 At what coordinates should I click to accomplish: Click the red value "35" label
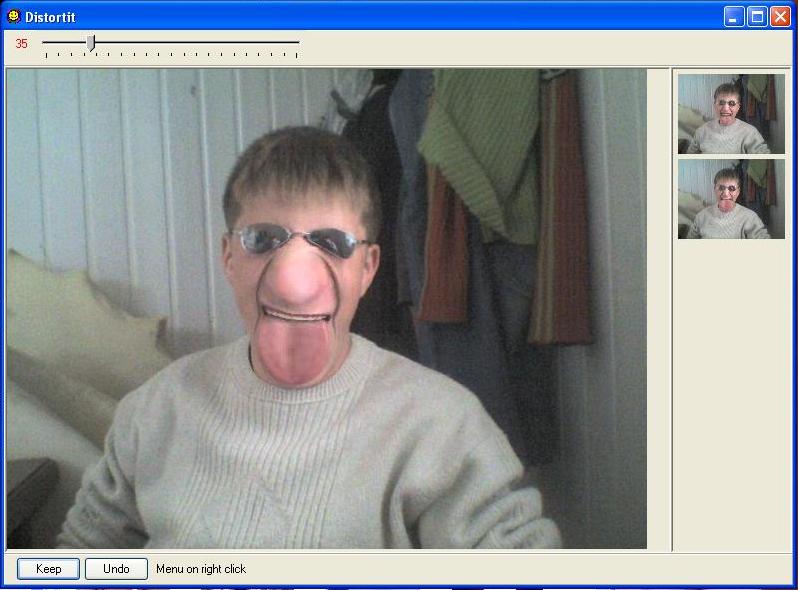[x=21, y=44]
